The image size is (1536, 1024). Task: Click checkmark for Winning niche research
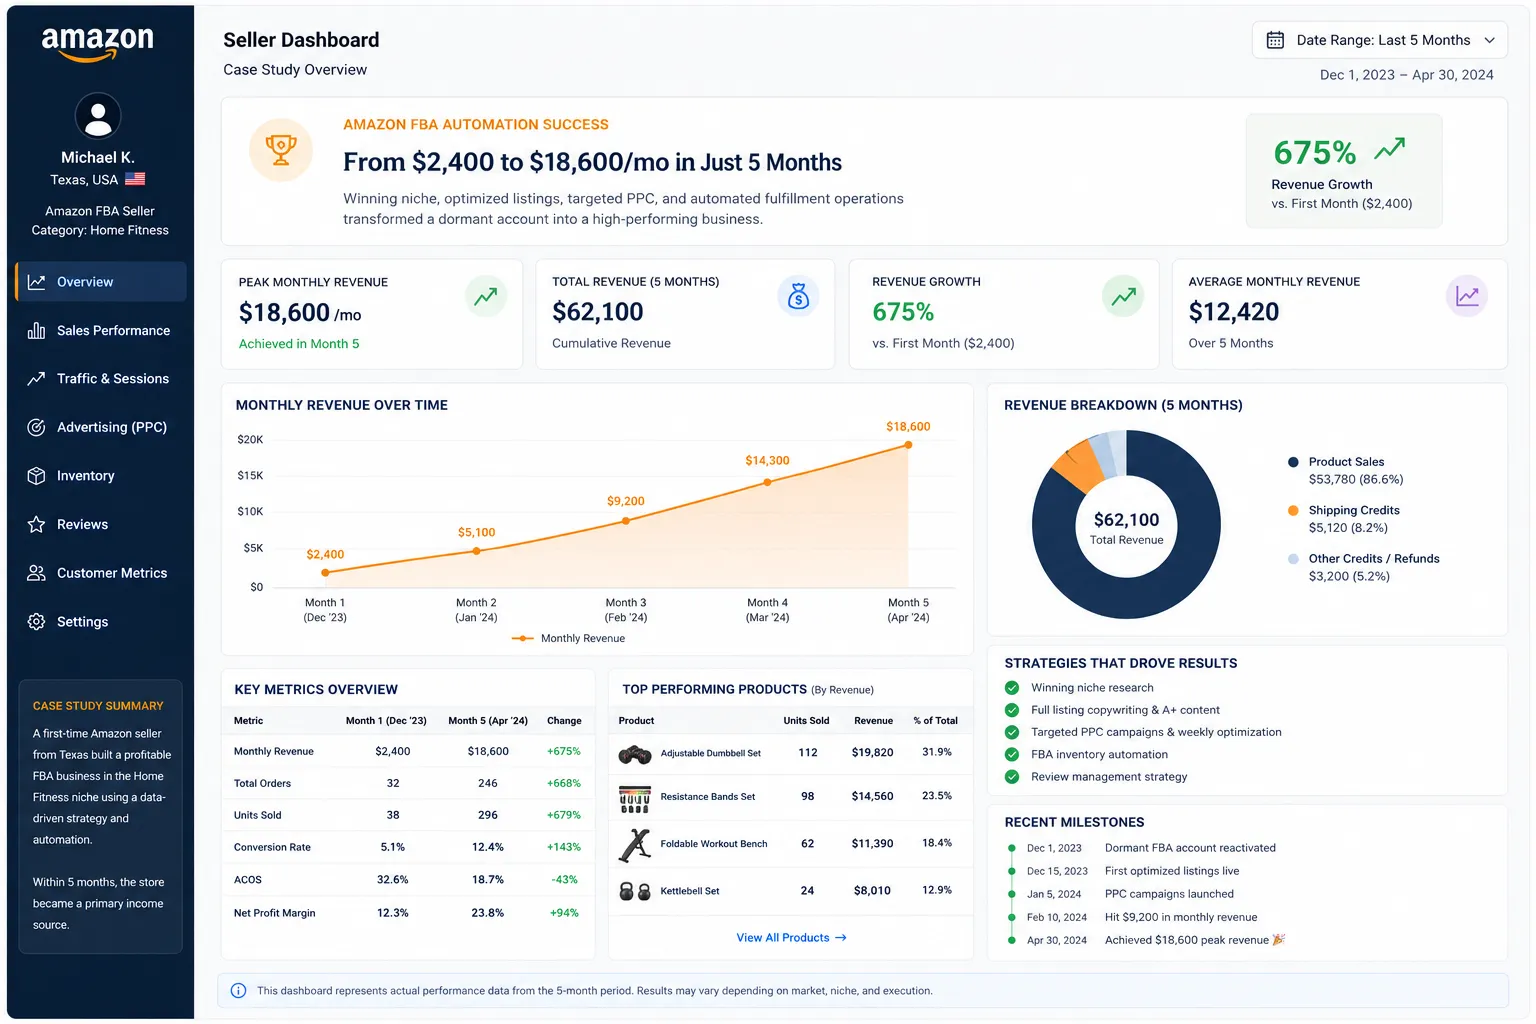pos(1012,688)
